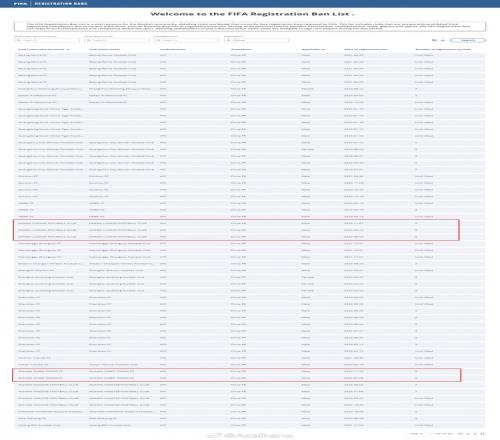Click the search icon in the Association filter field
This screenshot has width=500, height=440.
click(x=229, y=40)
